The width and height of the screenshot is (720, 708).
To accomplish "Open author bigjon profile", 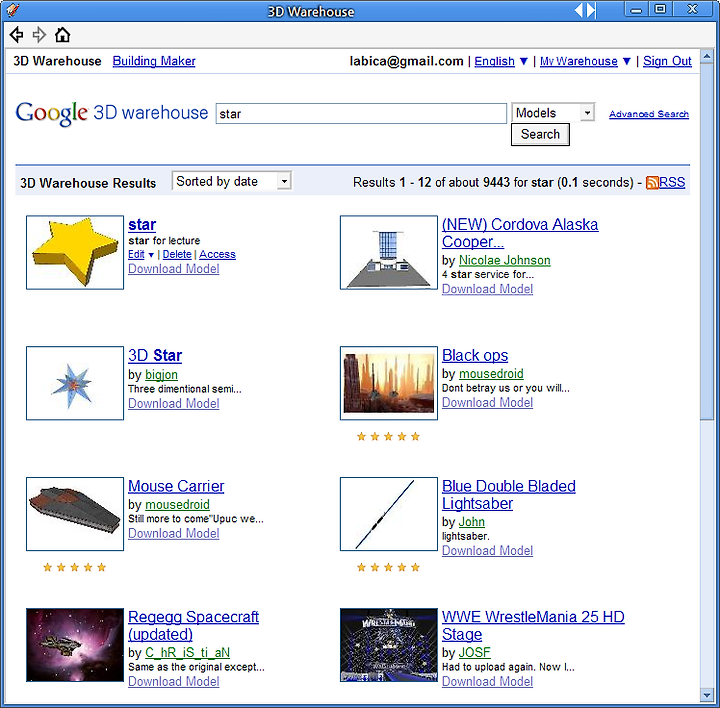I will coord(161,375).
